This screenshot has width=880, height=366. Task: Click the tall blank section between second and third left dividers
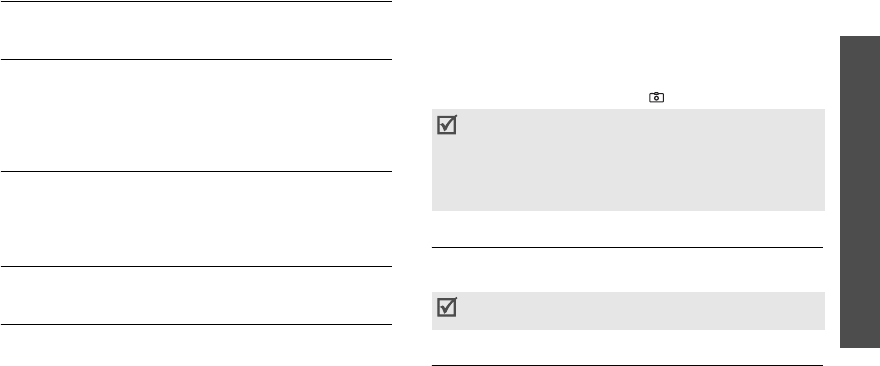(x=196, y=115)
